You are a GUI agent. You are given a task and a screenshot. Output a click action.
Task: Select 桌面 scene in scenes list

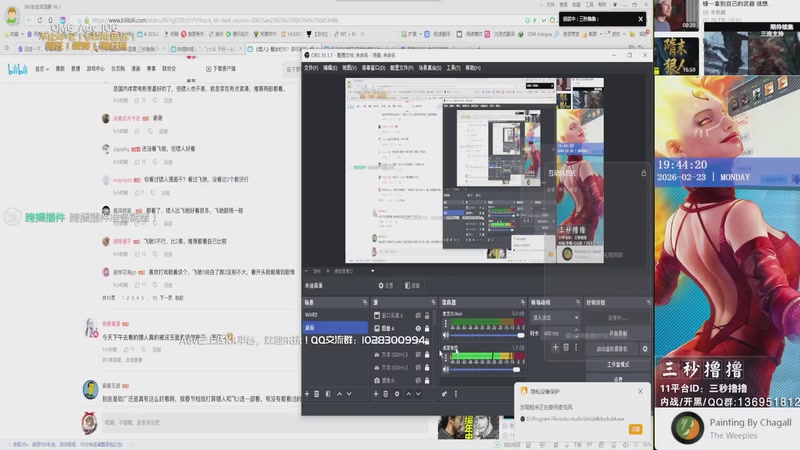click(x=336, y=328)
